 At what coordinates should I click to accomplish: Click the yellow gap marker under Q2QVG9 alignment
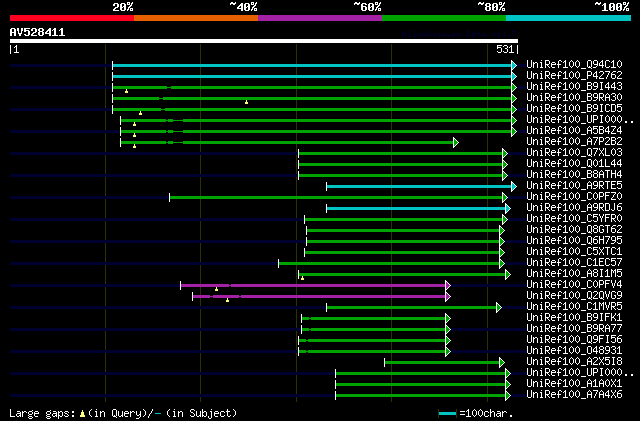227,301
